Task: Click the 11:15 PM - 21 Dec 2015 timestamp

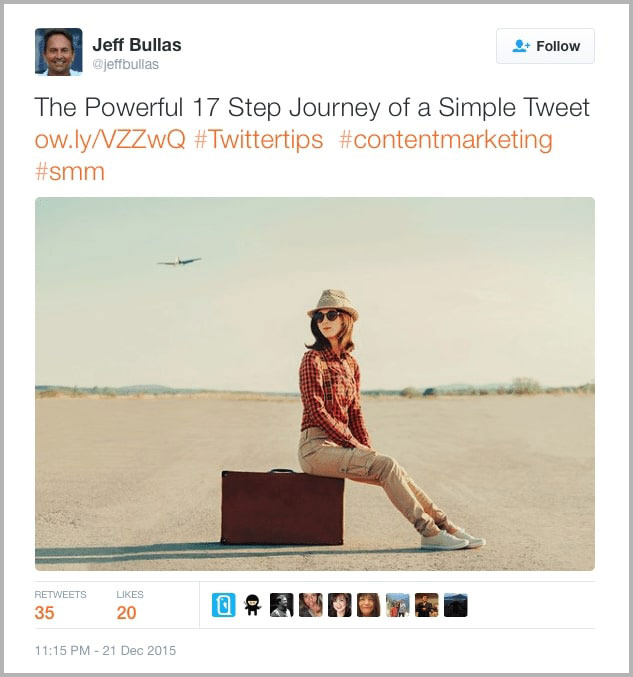Action: point(105,650)
